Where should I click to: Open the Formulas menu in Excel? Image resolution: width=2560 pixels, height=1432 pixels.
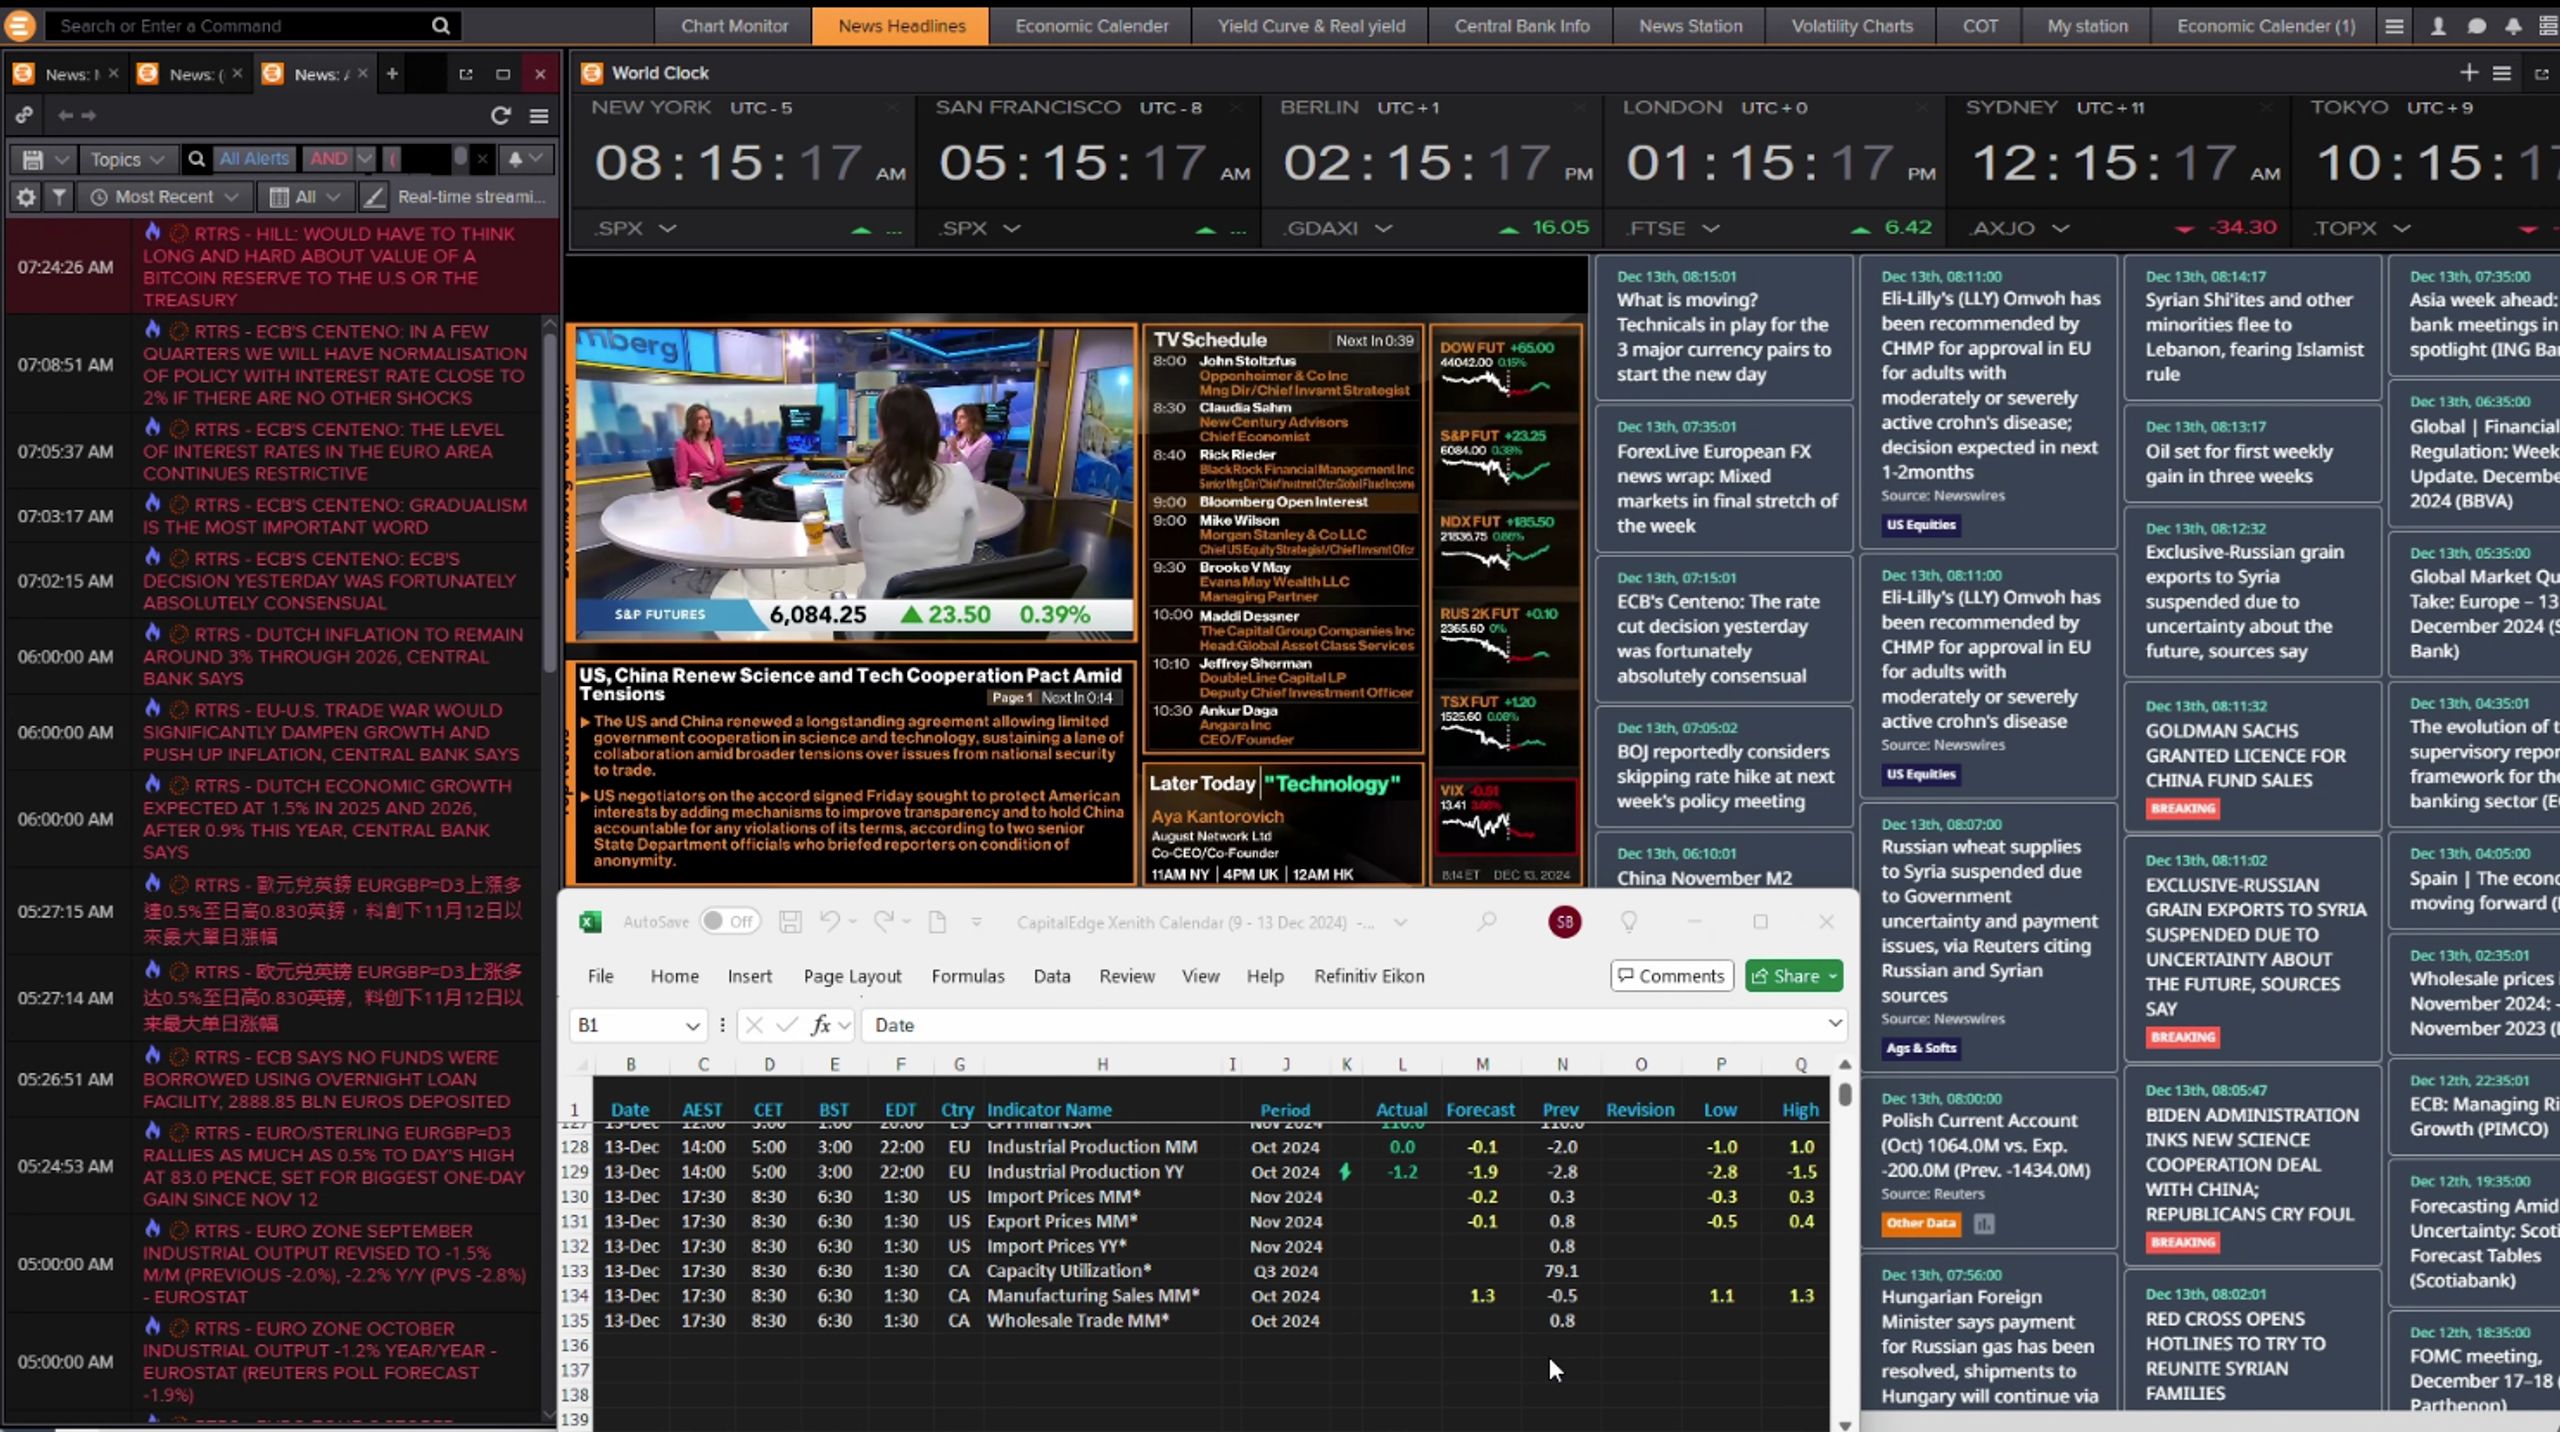967,976
